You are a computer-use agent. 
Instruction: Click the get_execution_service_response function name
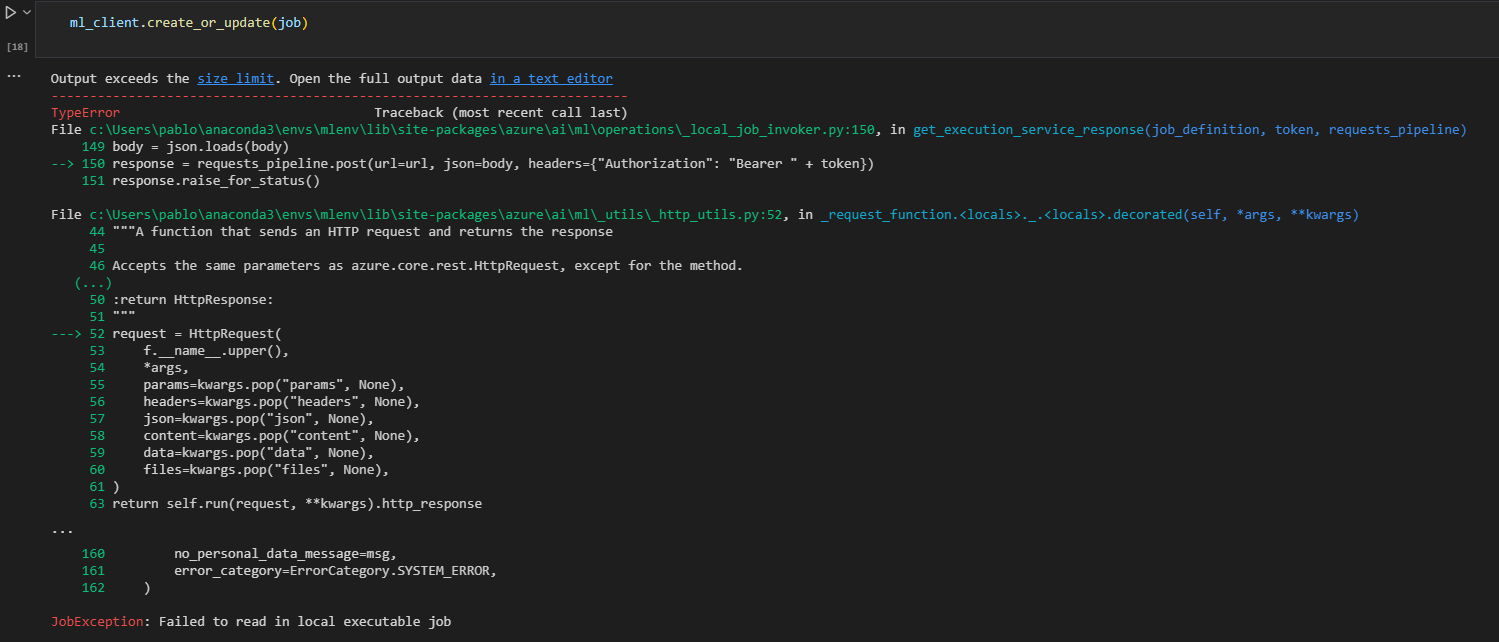[x=1189, y=130]
